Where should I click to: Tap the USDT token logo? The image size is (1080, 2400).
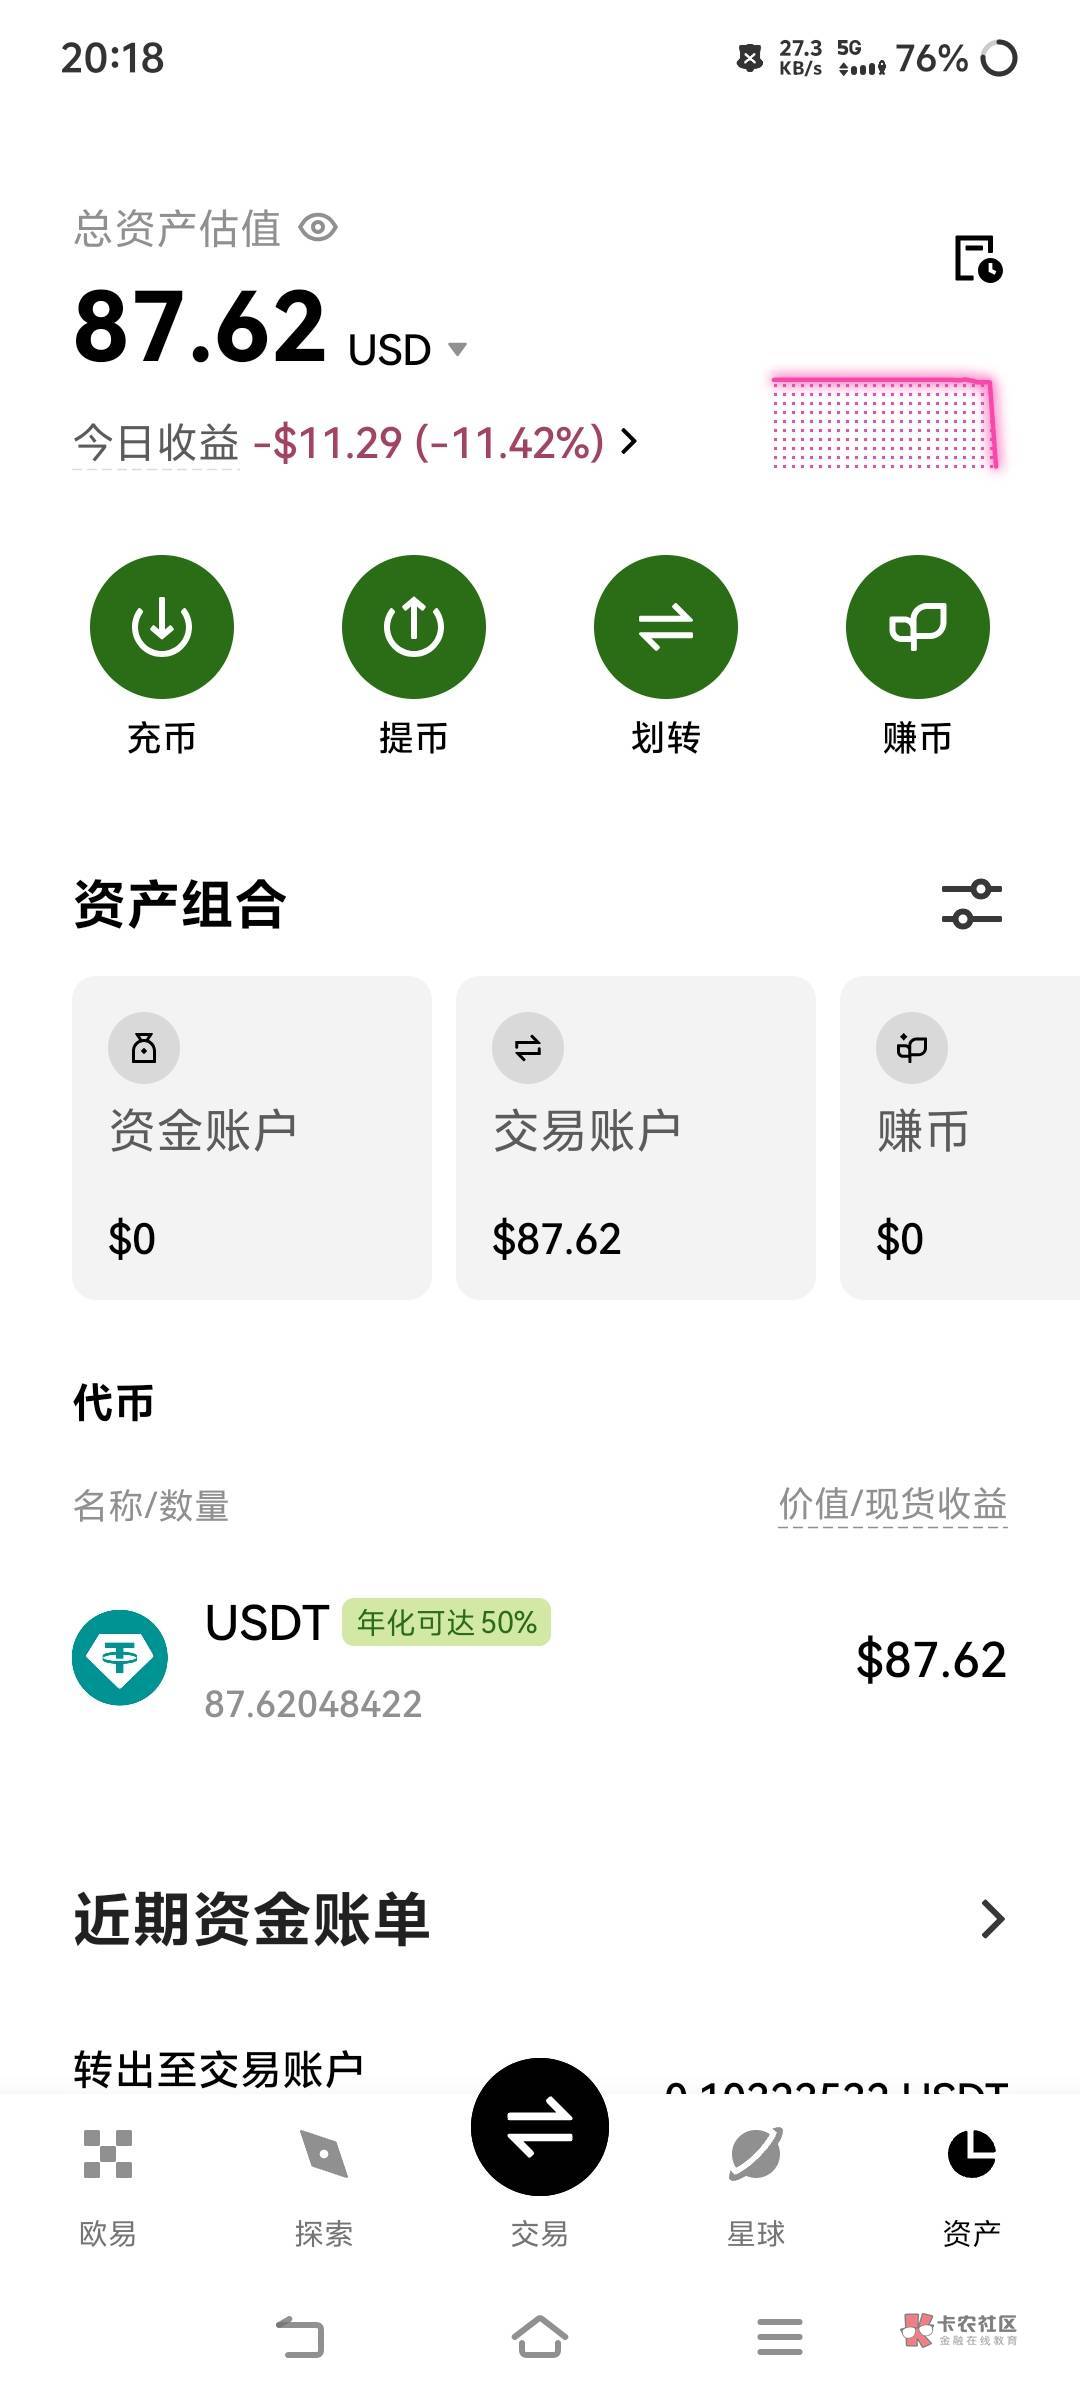(120, 1657)
